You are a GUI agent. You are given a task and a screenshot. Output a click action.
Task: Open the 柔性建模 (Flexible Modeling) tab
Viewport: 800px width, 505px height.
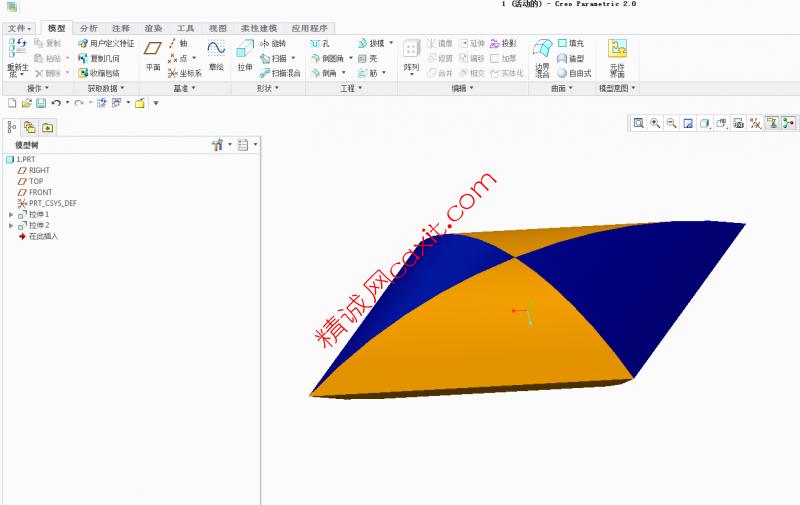[259, 28]
